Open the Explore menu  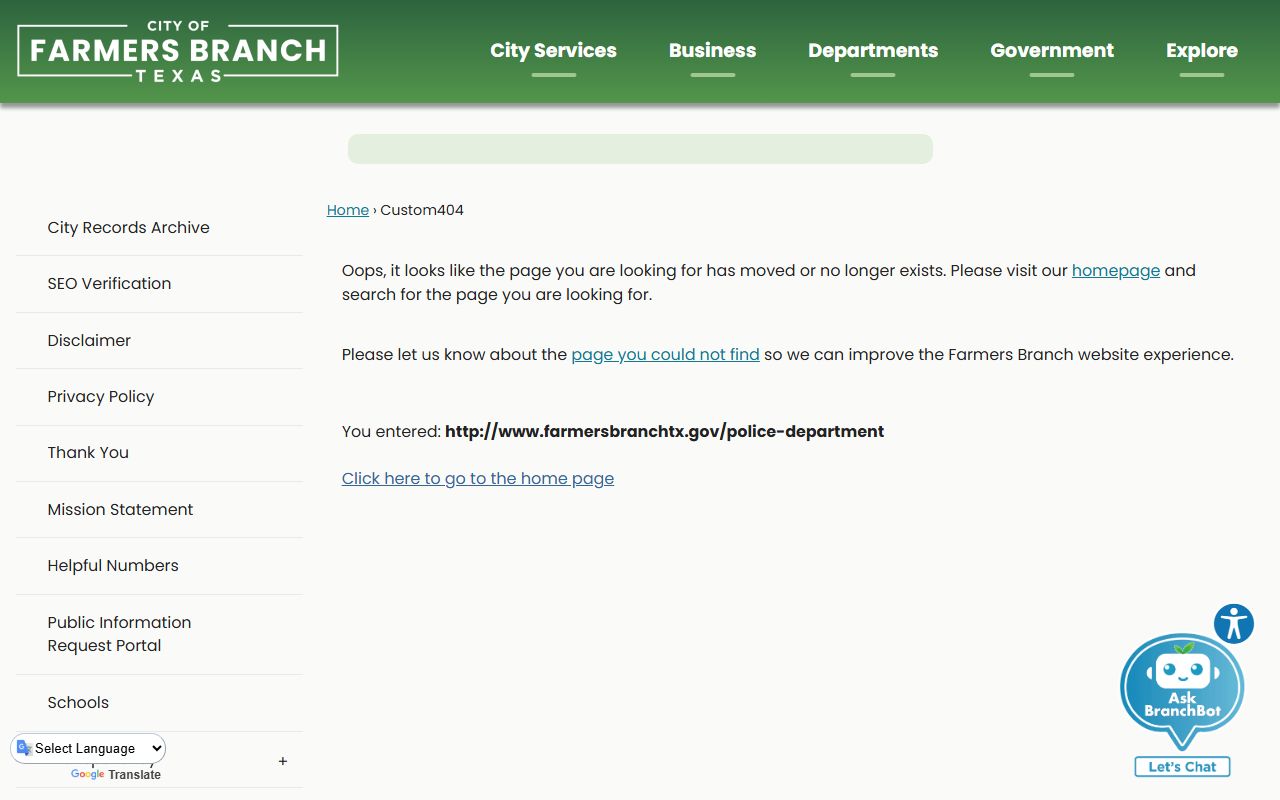1202,51
